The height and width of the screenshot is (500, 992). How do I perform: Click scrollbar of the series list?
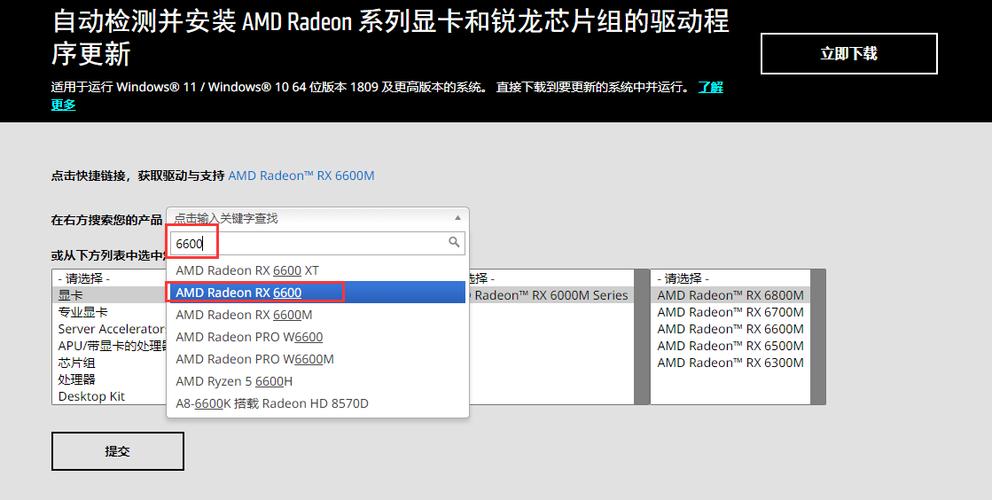642,337
